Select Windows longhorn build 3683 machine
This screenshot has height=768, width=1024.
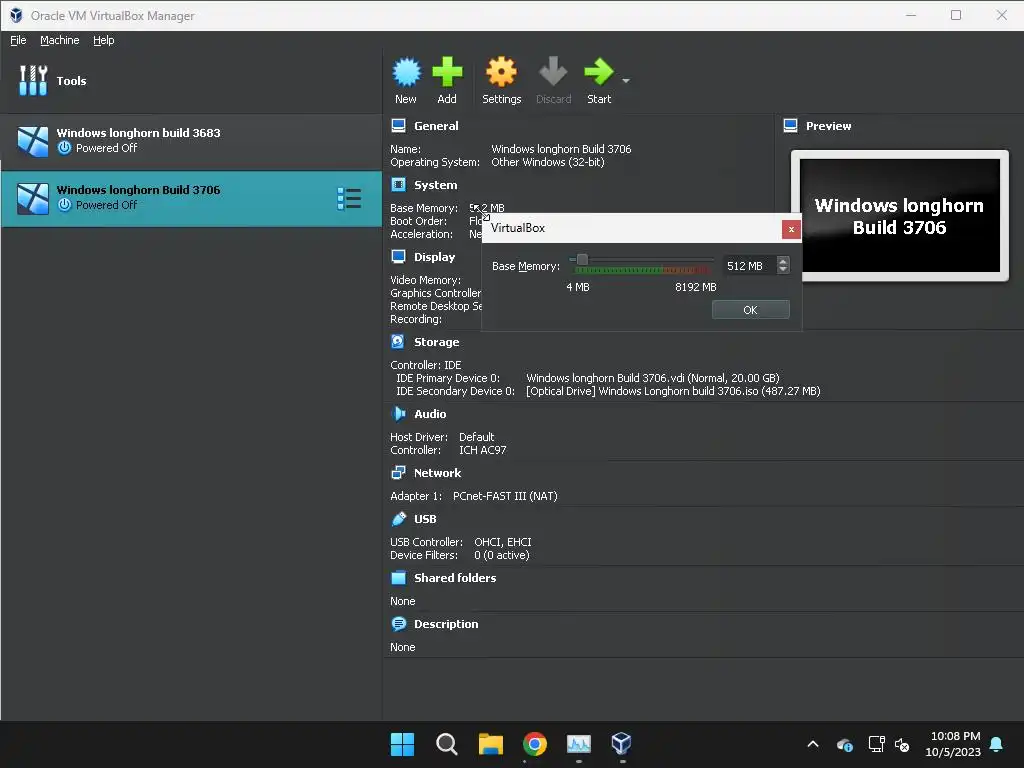tap(191, 141)
